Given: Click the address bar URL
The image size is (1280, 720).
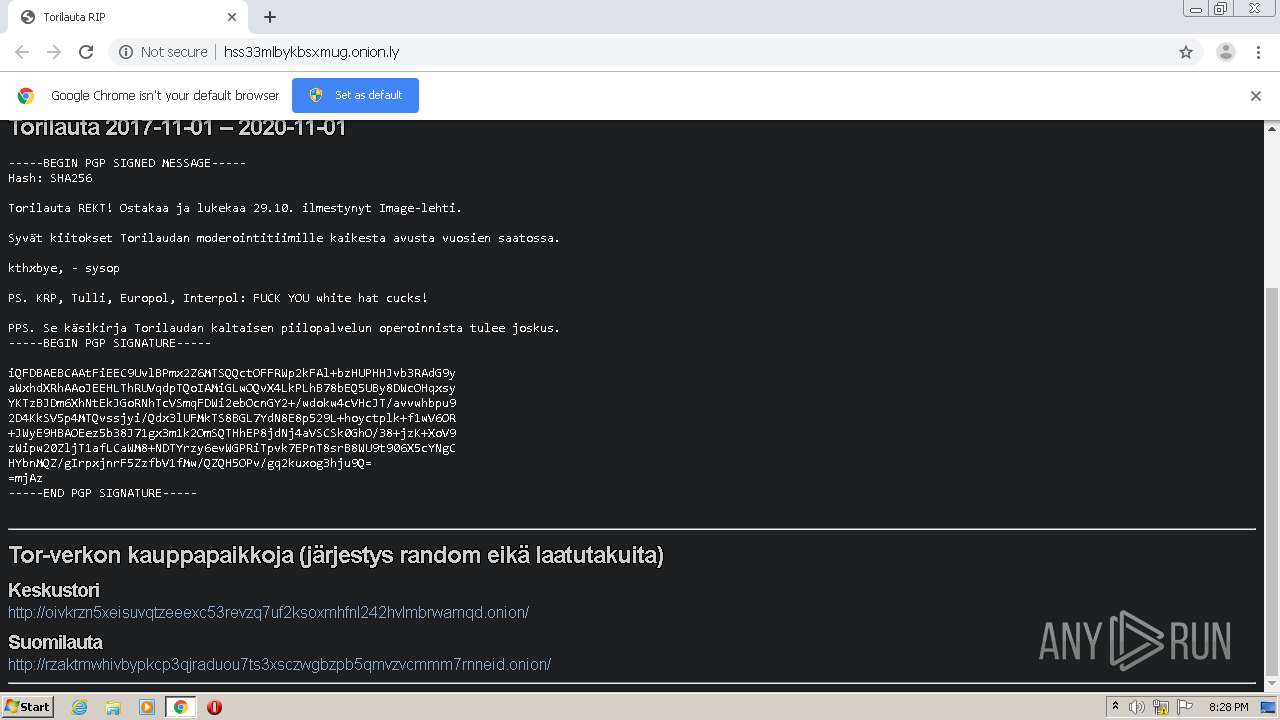Looking at the screenshot, I should coord(311,52).
